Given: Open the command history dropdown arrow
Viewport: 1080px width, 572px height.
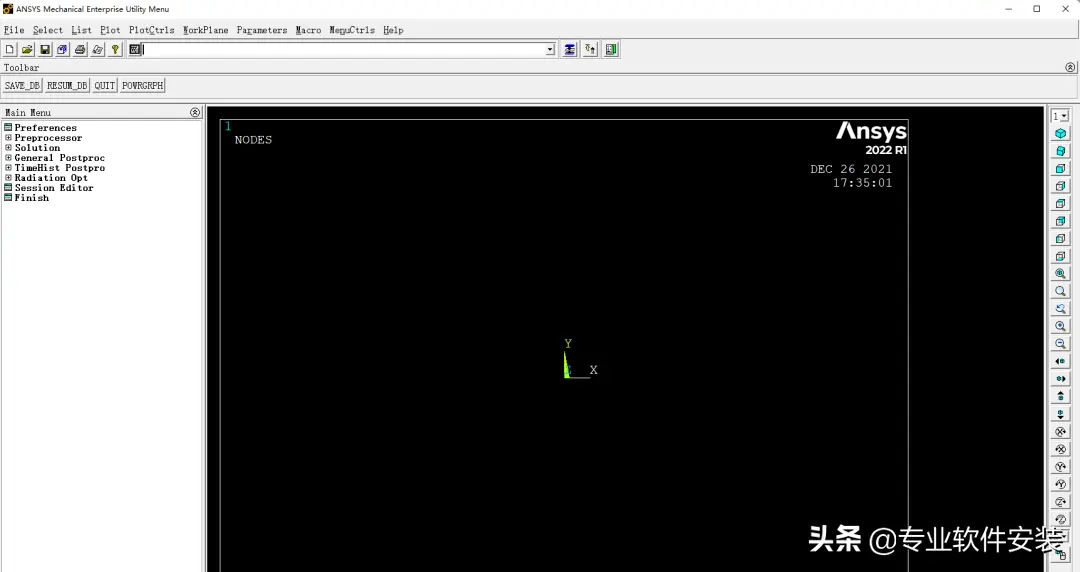Looking at the screenshot, I should 550,50.
